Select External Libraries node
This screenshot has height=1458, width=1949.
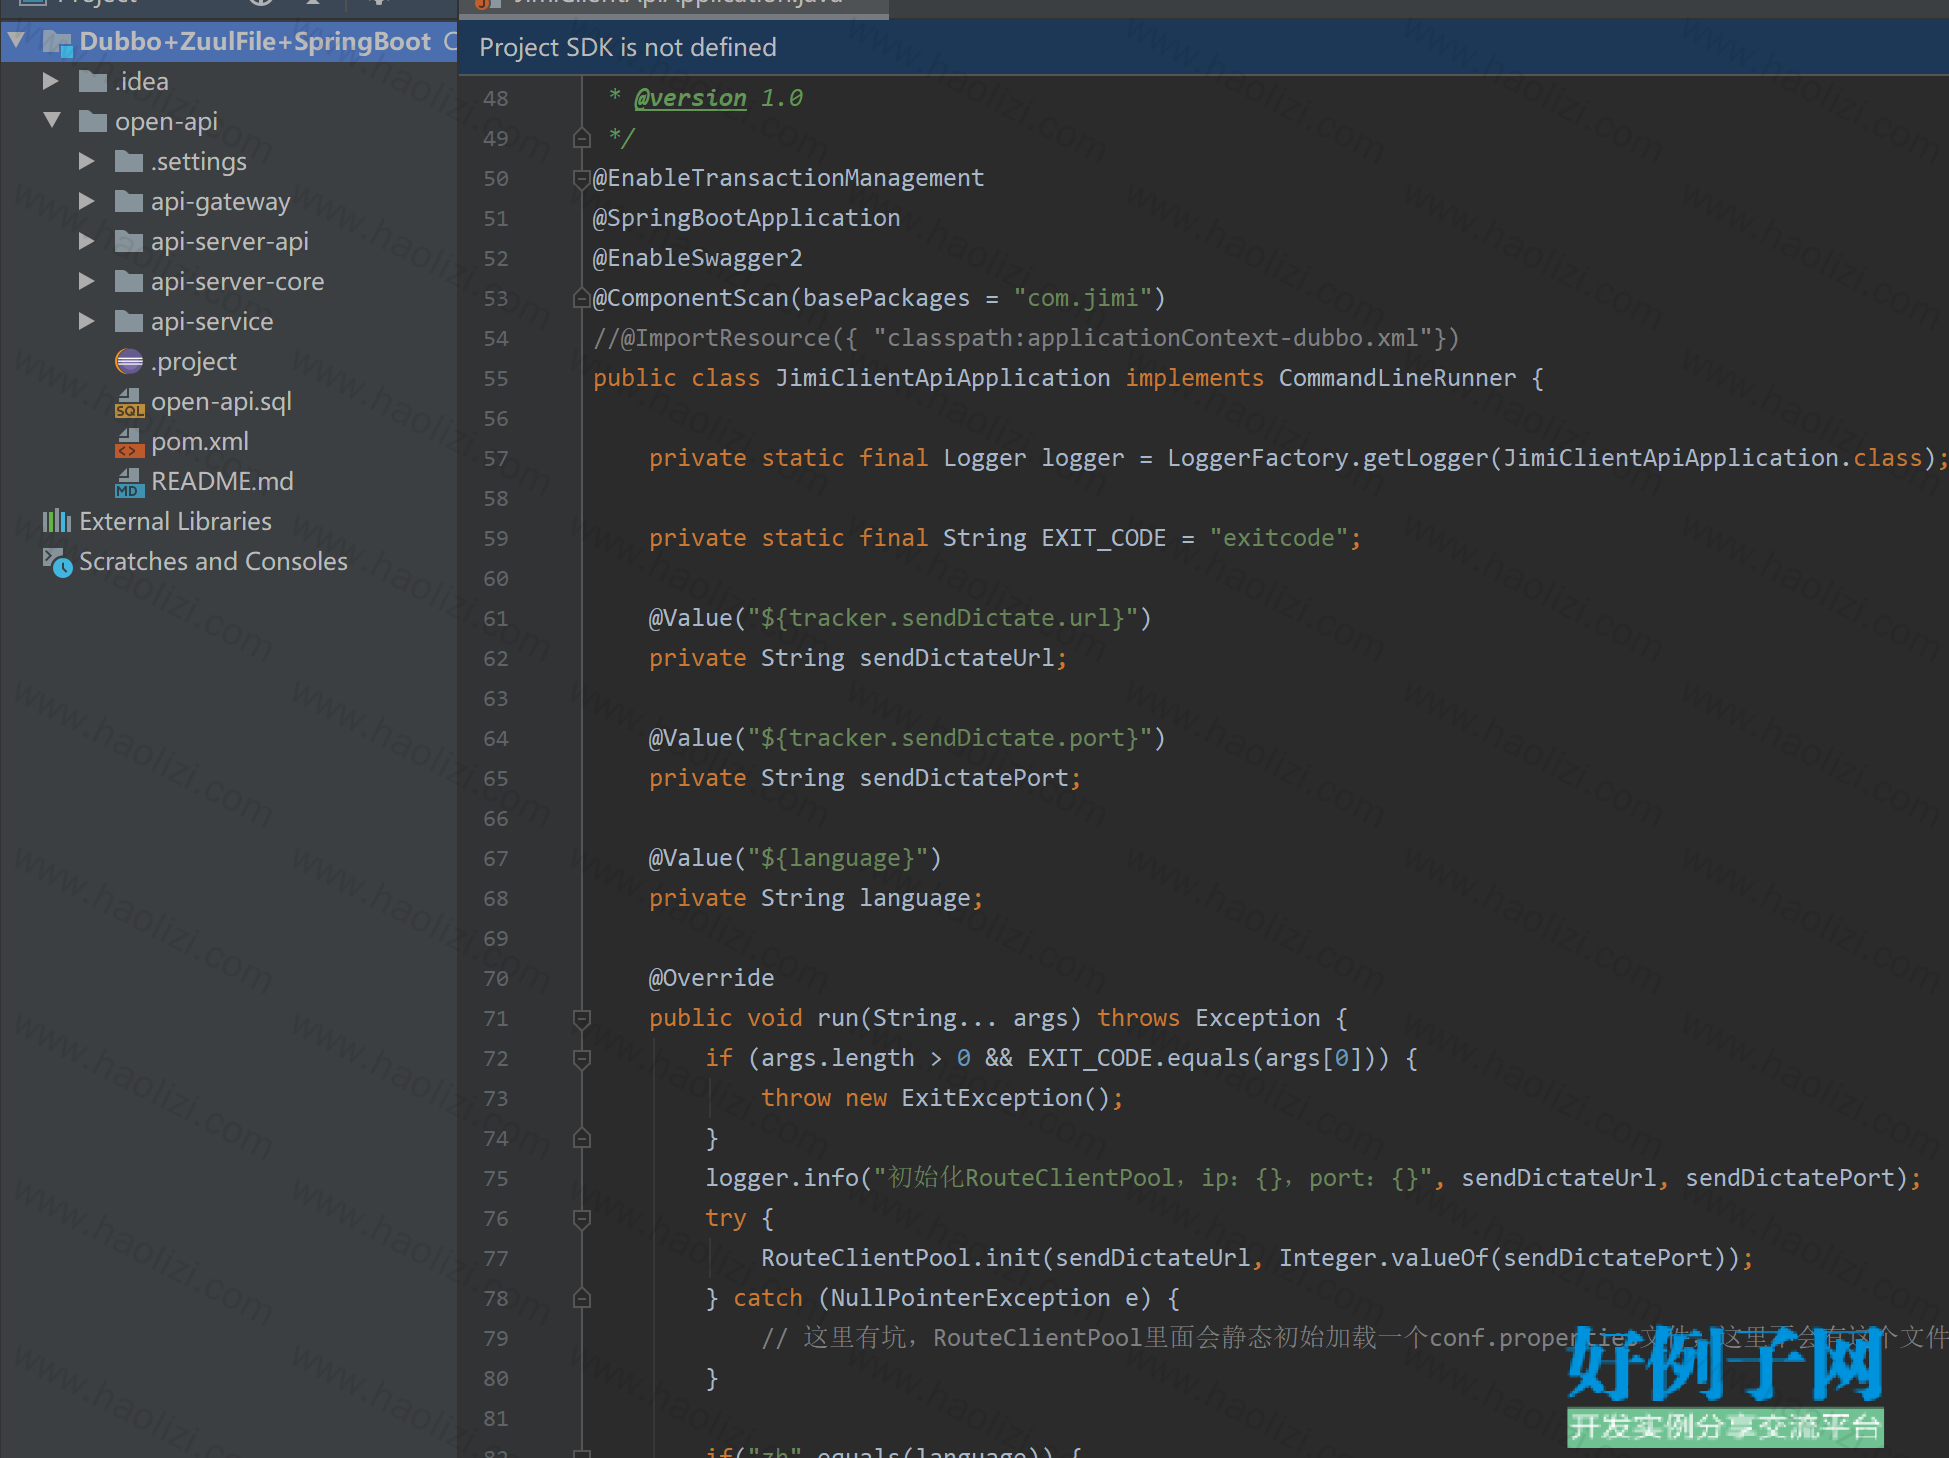[175, 521]
